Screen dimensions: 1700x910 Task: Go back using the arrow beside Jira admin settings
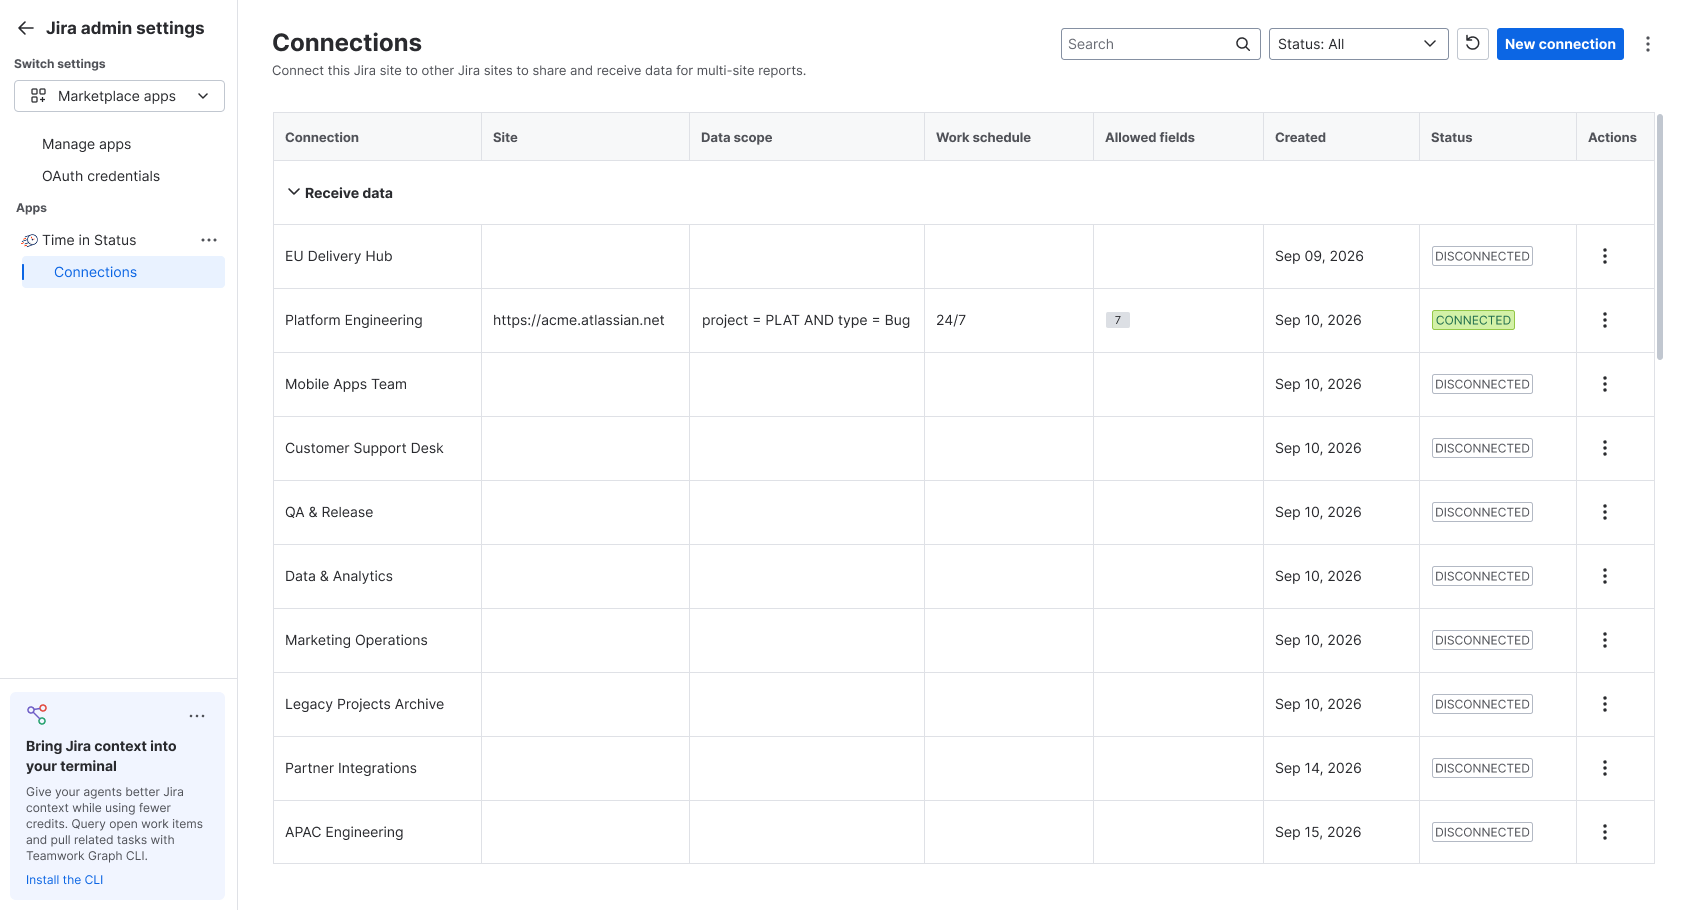click(x=26, y=28)
